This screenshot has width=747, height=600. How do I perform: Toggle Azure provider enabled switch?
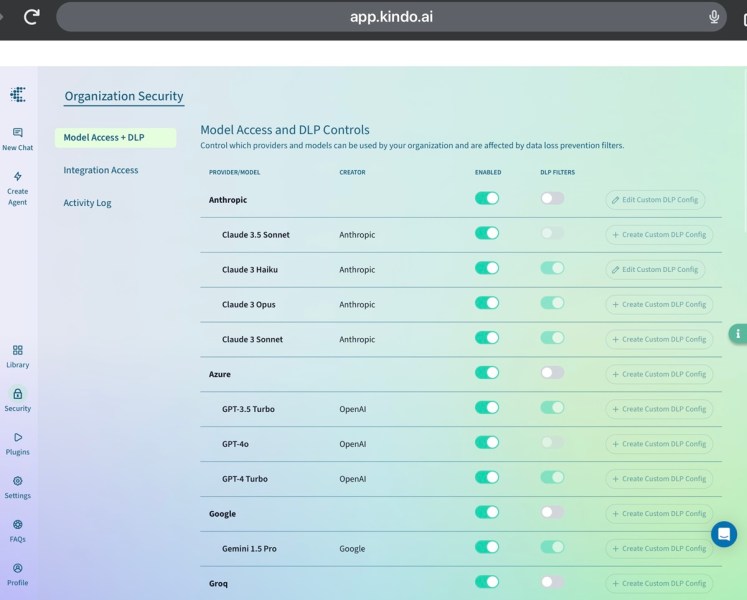click(x=486, y=372)
